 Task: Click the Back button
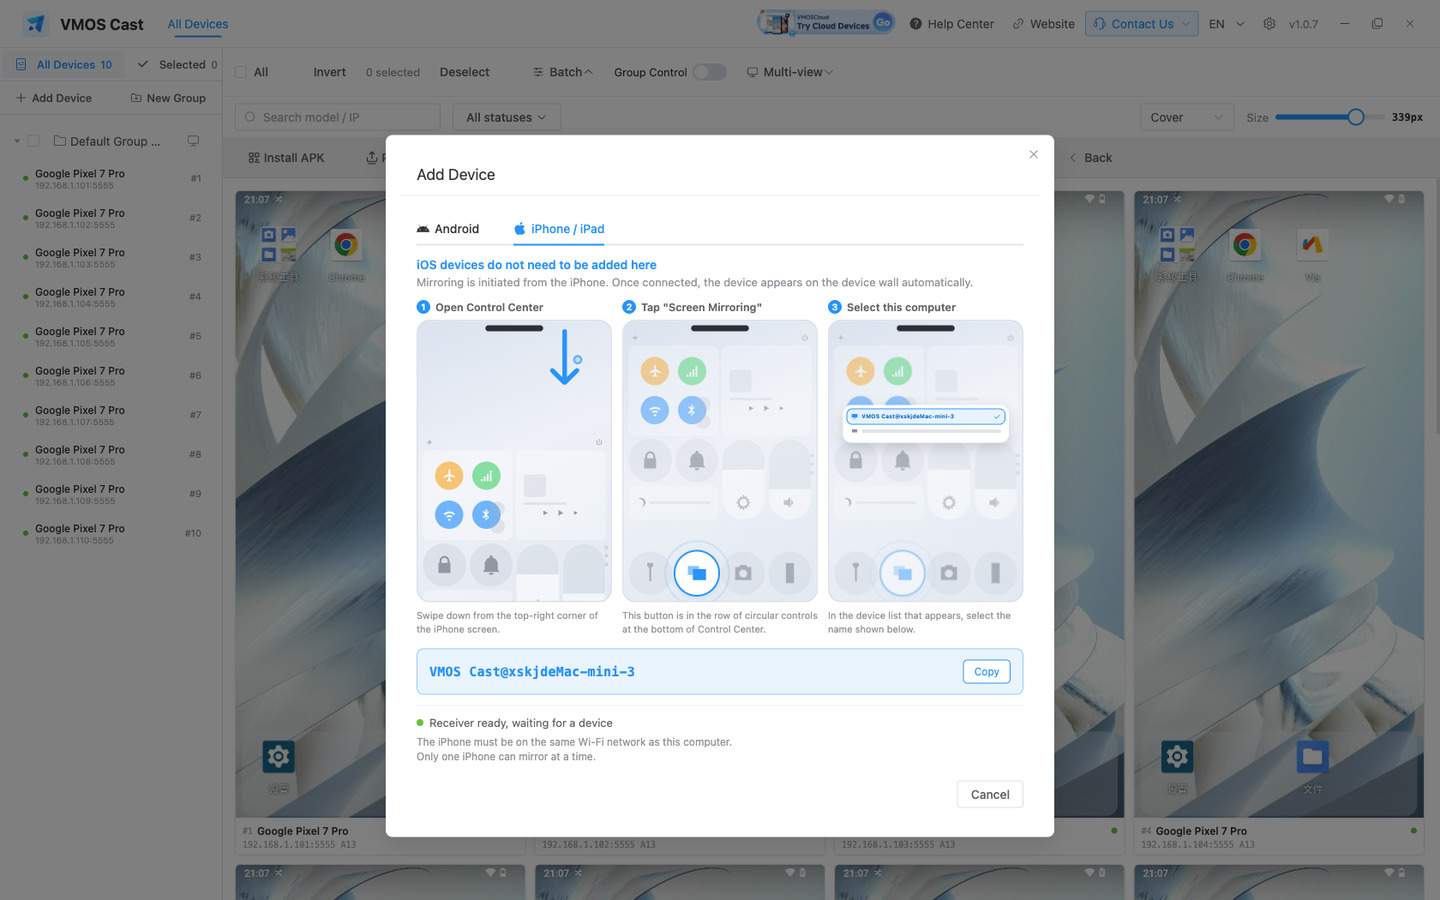(x=1090, y=158)
